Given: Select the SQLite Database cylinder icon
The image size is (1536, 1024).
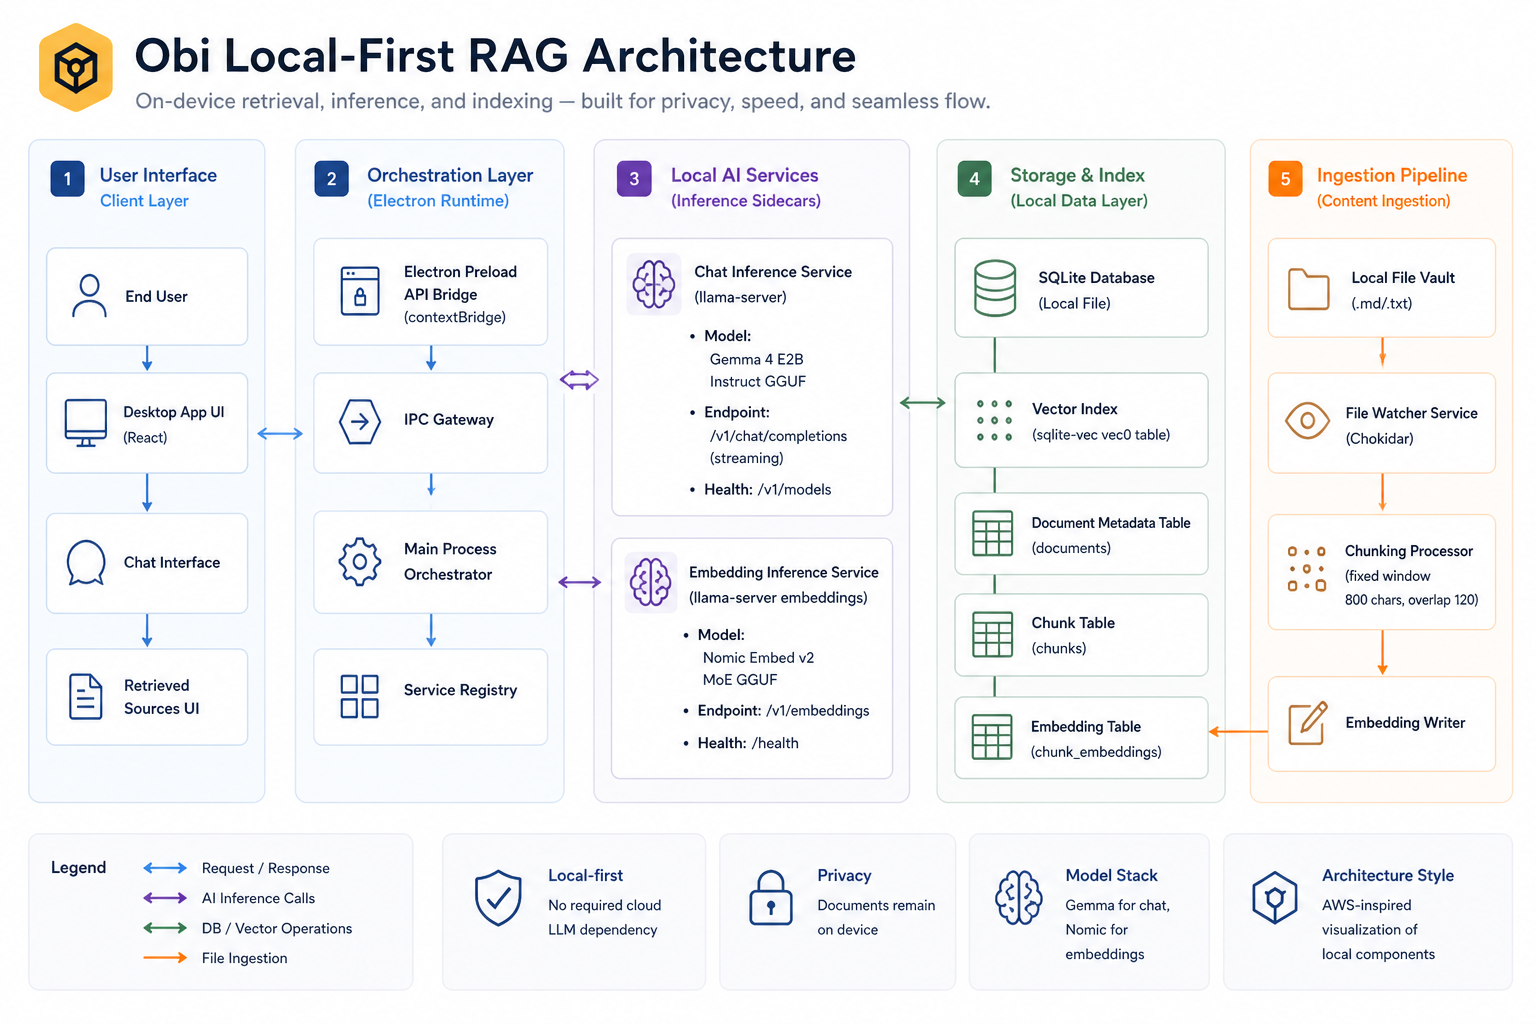Looking at the screenshot, I should 995,288.
